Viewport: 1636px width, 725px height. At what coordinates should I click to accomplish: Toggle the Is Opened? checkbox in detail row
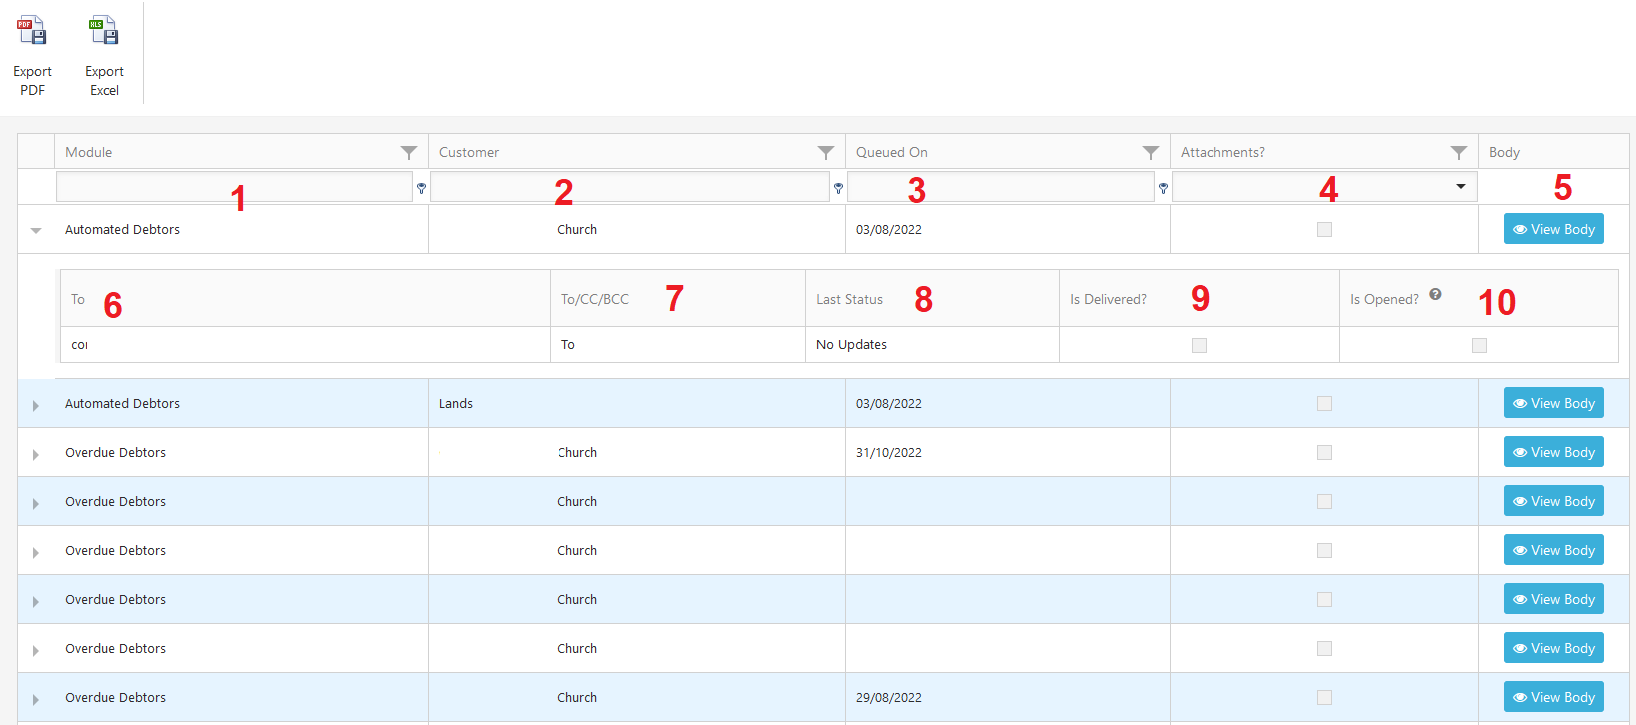tap(1479, 345)
